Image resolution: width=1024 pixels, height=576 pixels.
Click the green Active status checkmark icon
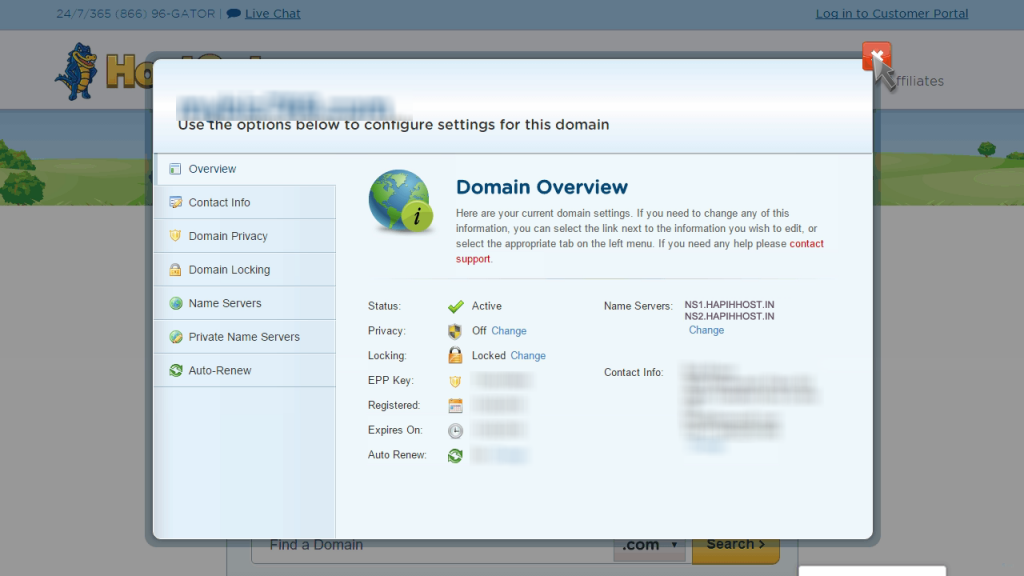pos(455,306)
